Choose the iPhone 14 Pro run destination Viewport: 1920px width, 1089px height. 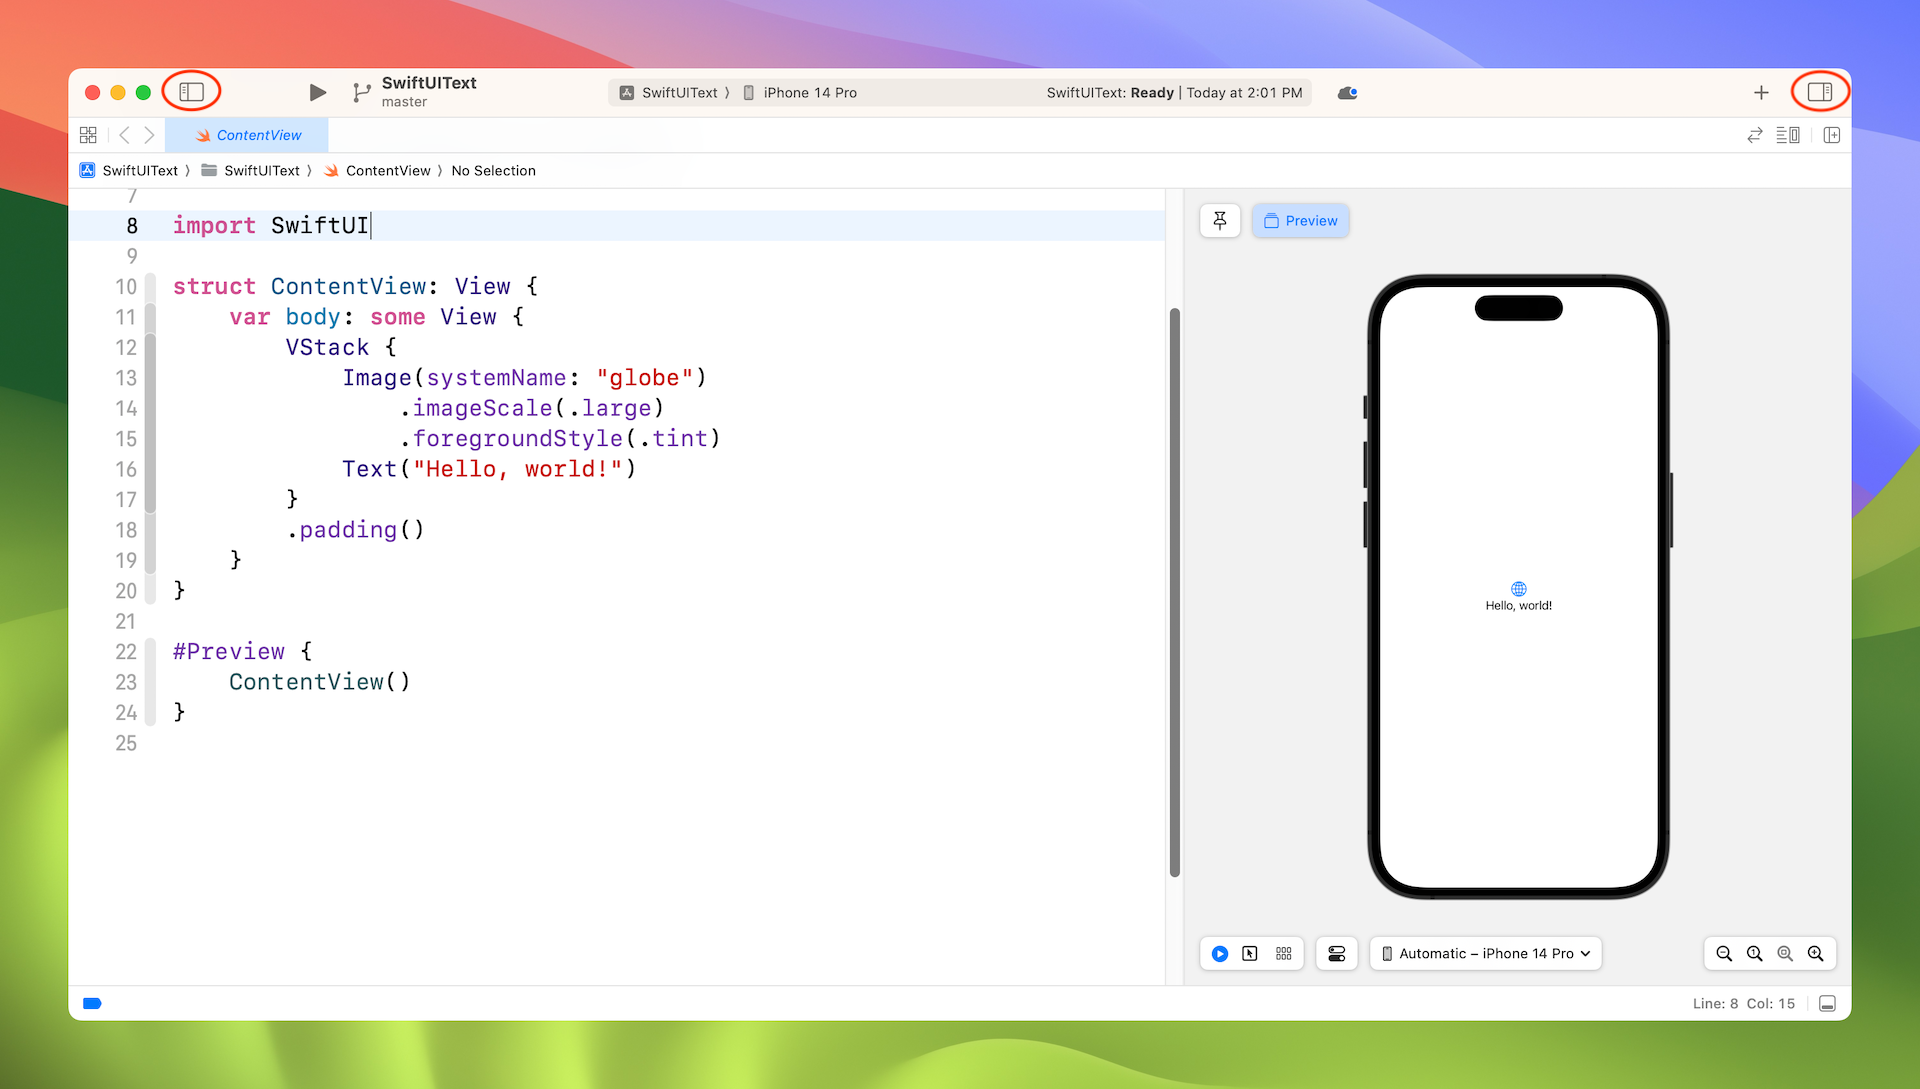(x=800, y=92)
